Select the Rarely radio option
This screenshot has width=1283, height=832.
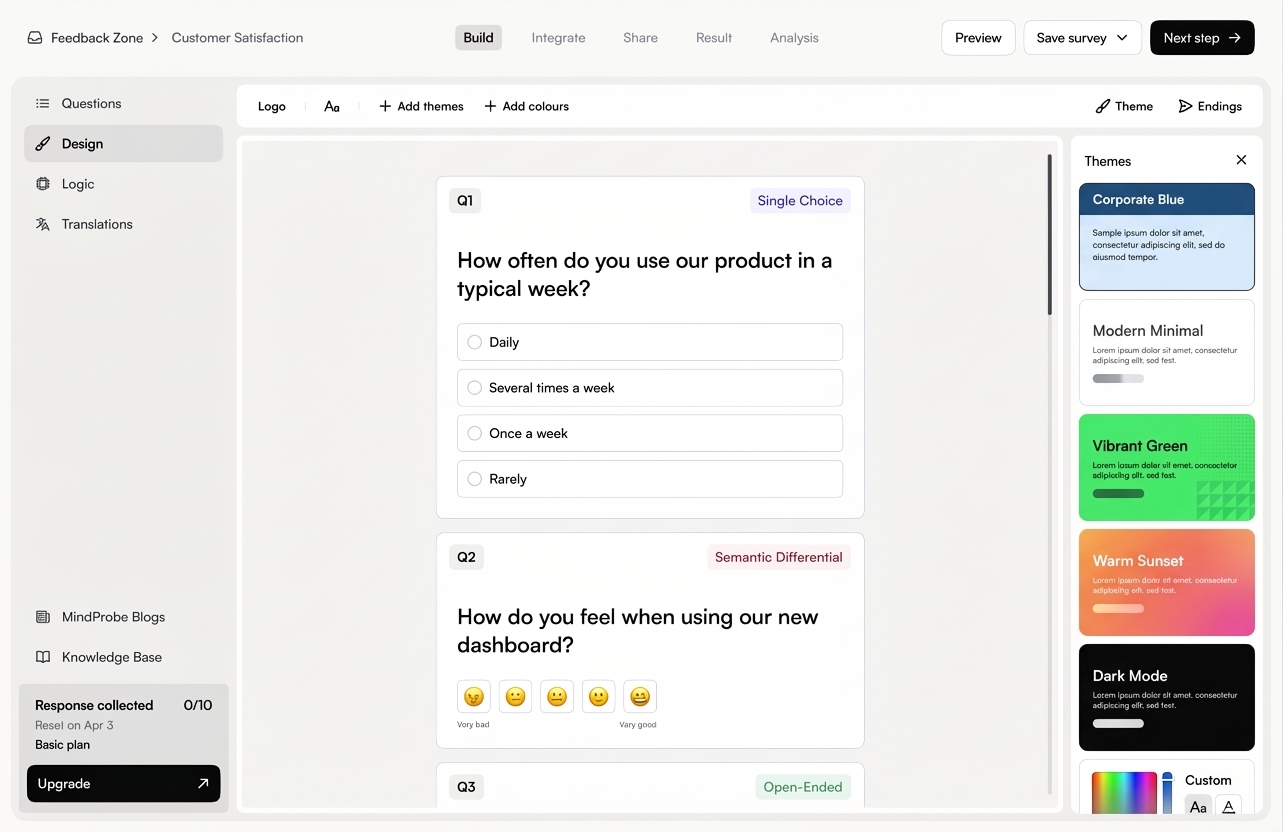[x=475, y=479]
